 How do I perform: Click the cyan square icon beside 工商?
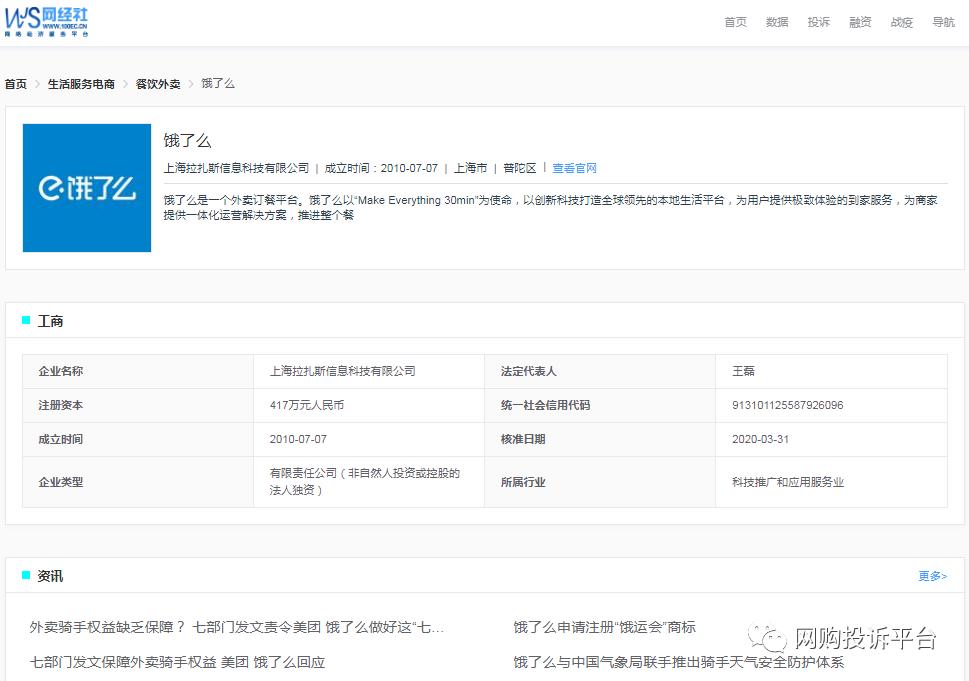26,320
